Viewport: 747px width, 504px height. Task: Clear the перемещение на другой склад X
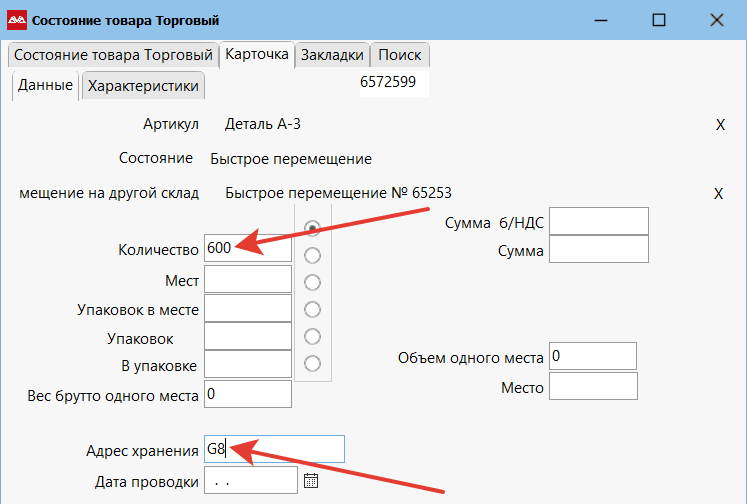click(718, 194)
